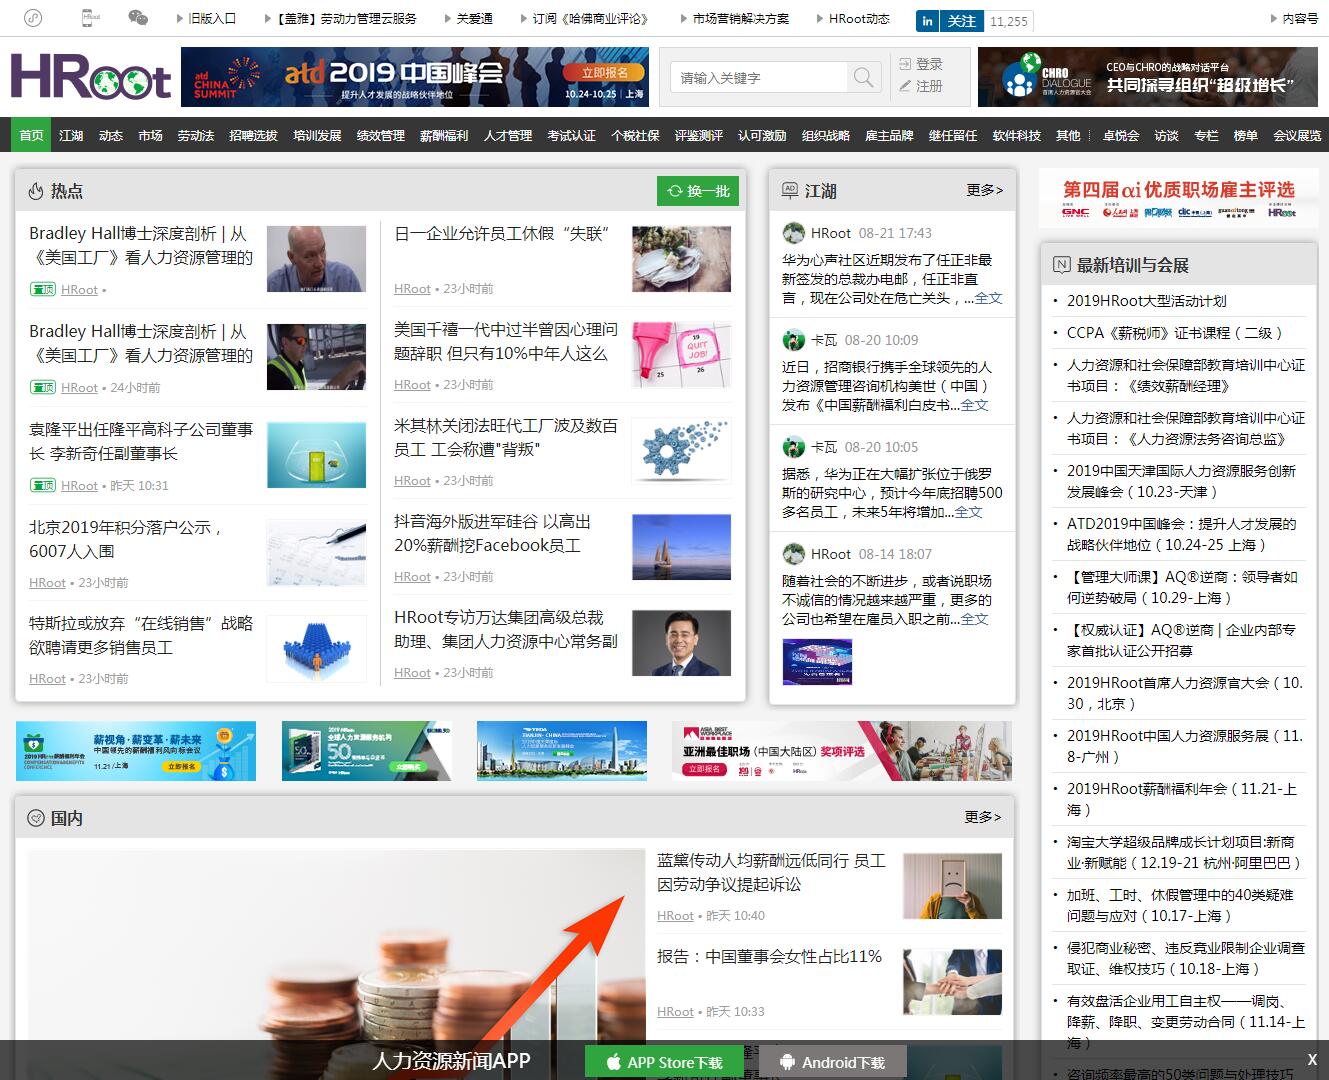Click the HRoot avatar on the 08-21 post
This screenshot has height=1080, width=1329.
pyautogui.click(x=793, y=233)
